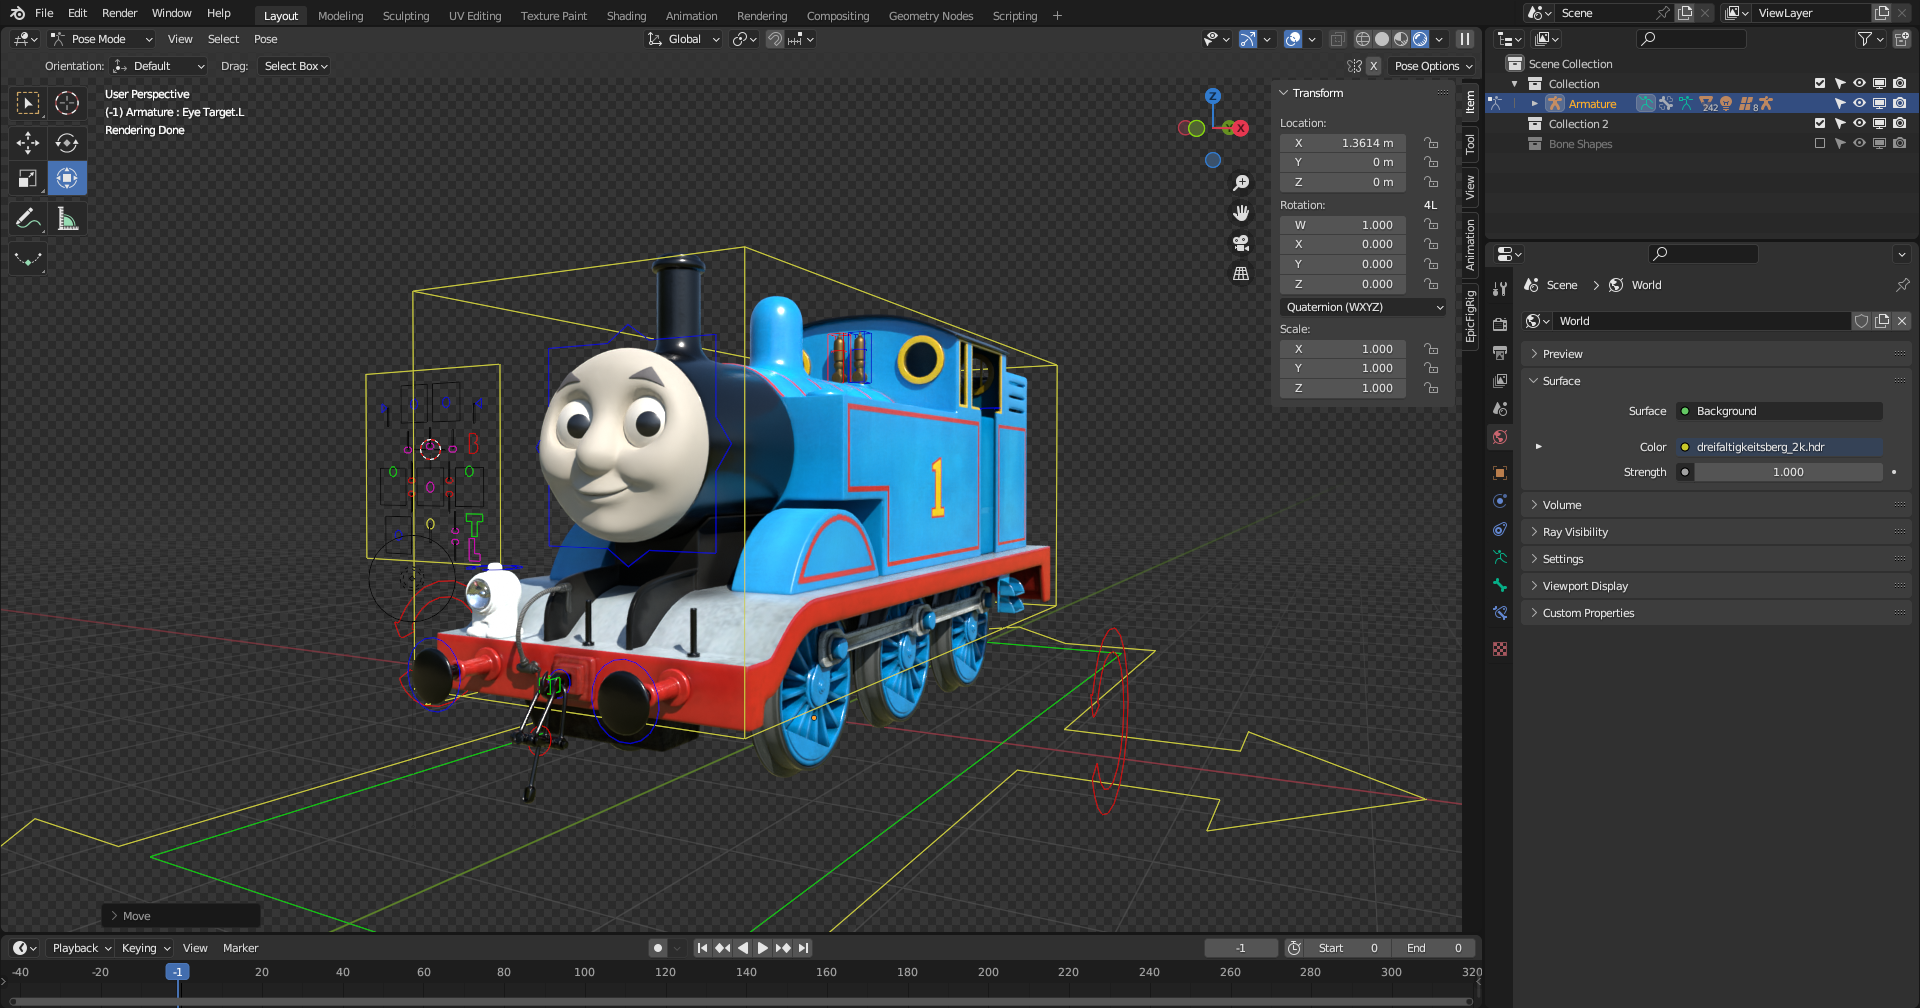
Task: Open Bone properties tab icon
Action: click(1500, 585)
